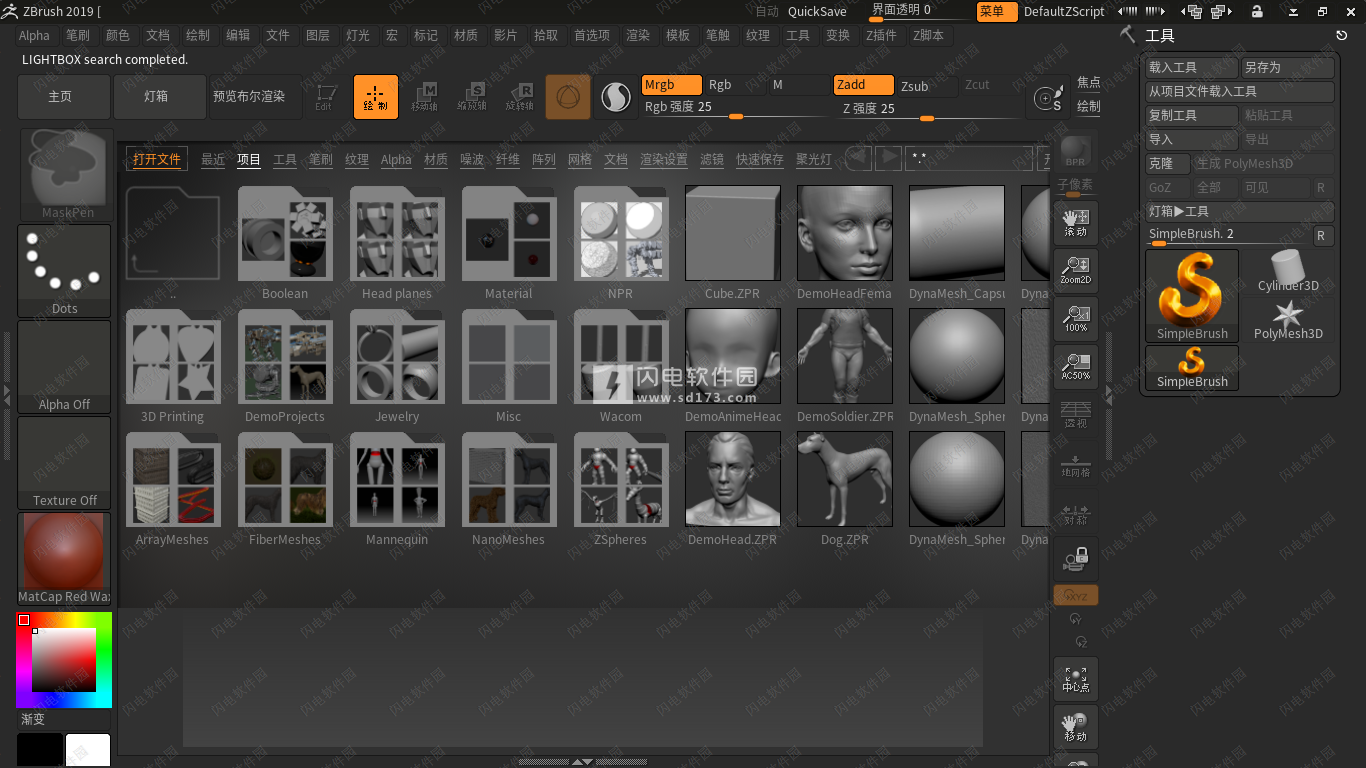
Task: Select the 旋转轴 rotate gizmo icon
Action: point(520,97)
